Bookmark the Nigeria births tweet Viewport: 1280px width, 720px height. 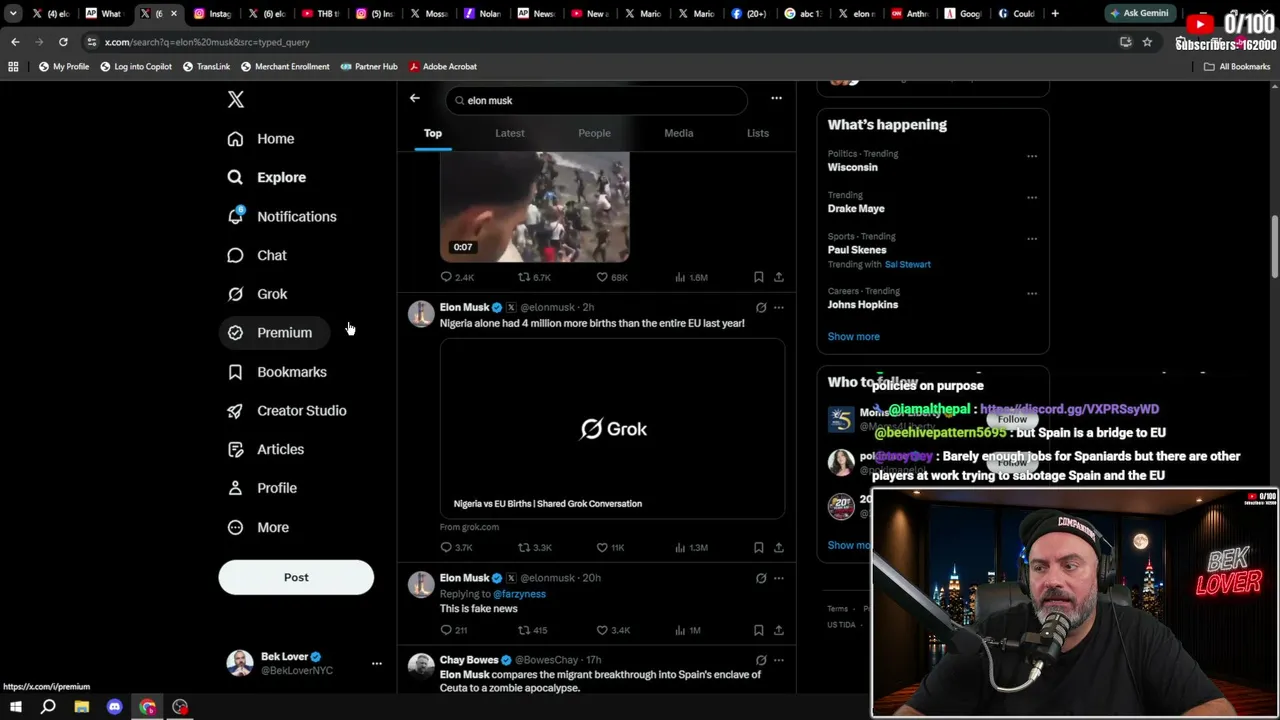759,547
